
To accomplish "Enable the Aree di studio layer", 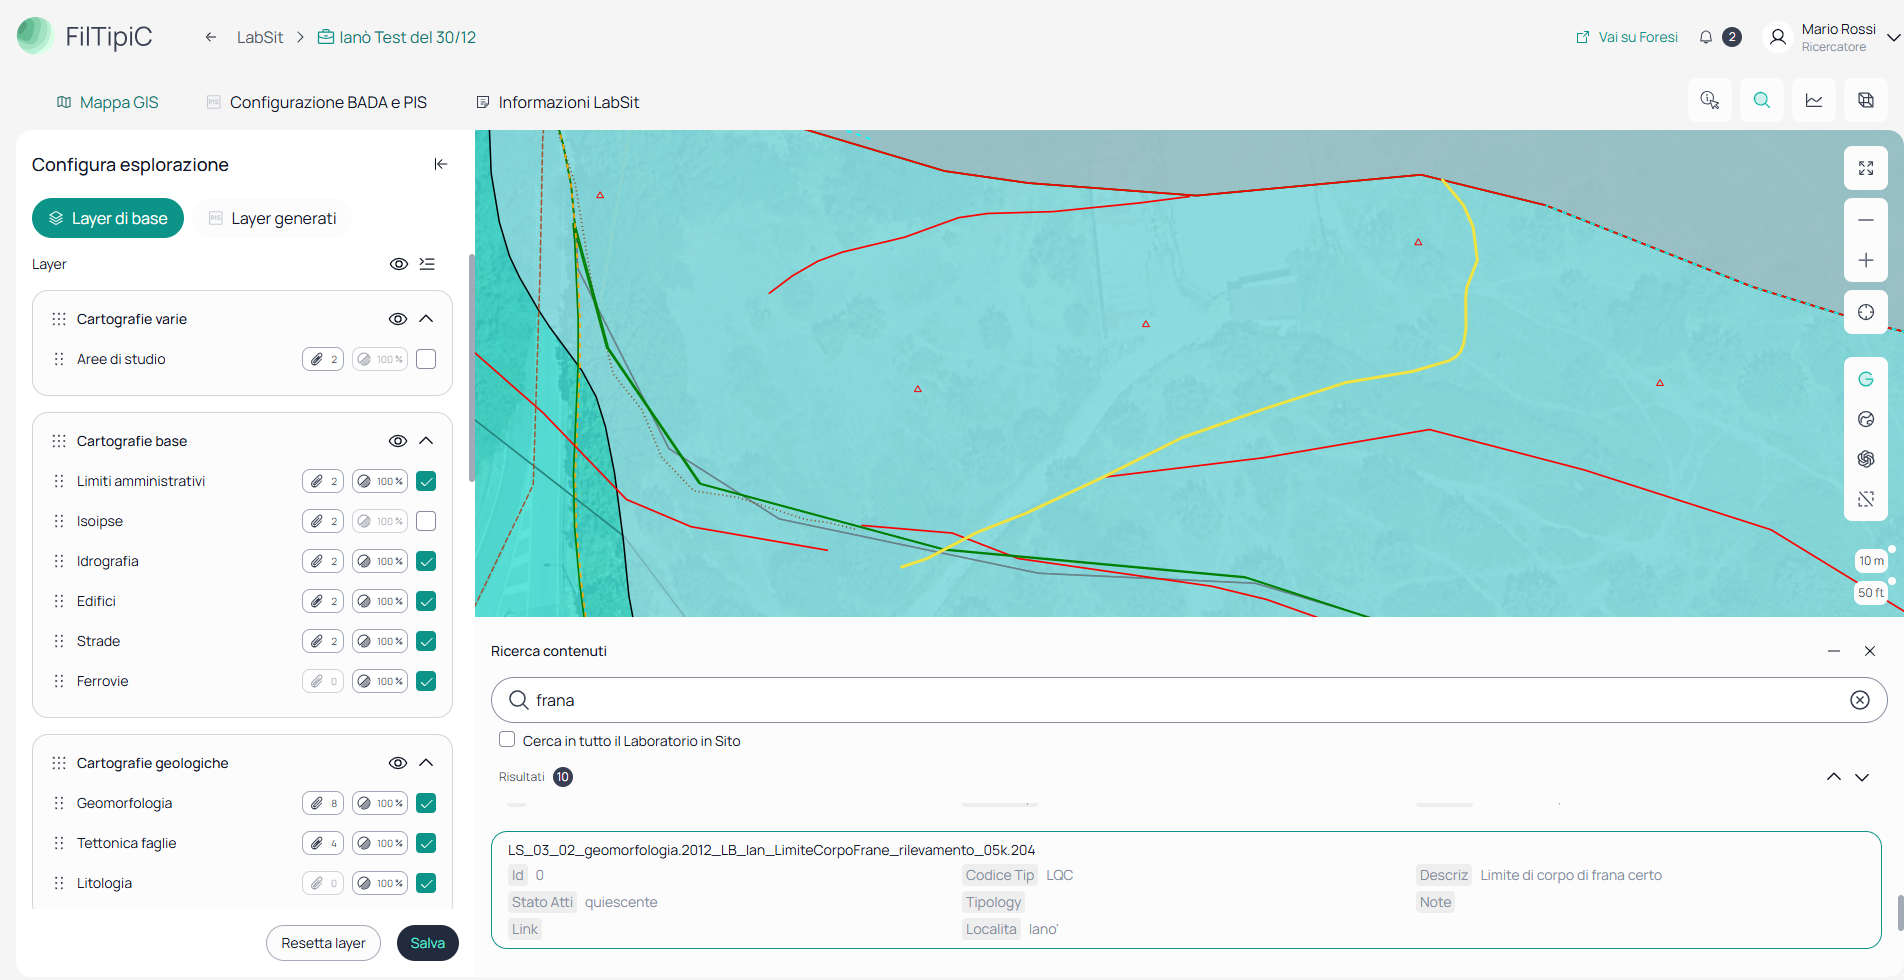I will 426,359.
